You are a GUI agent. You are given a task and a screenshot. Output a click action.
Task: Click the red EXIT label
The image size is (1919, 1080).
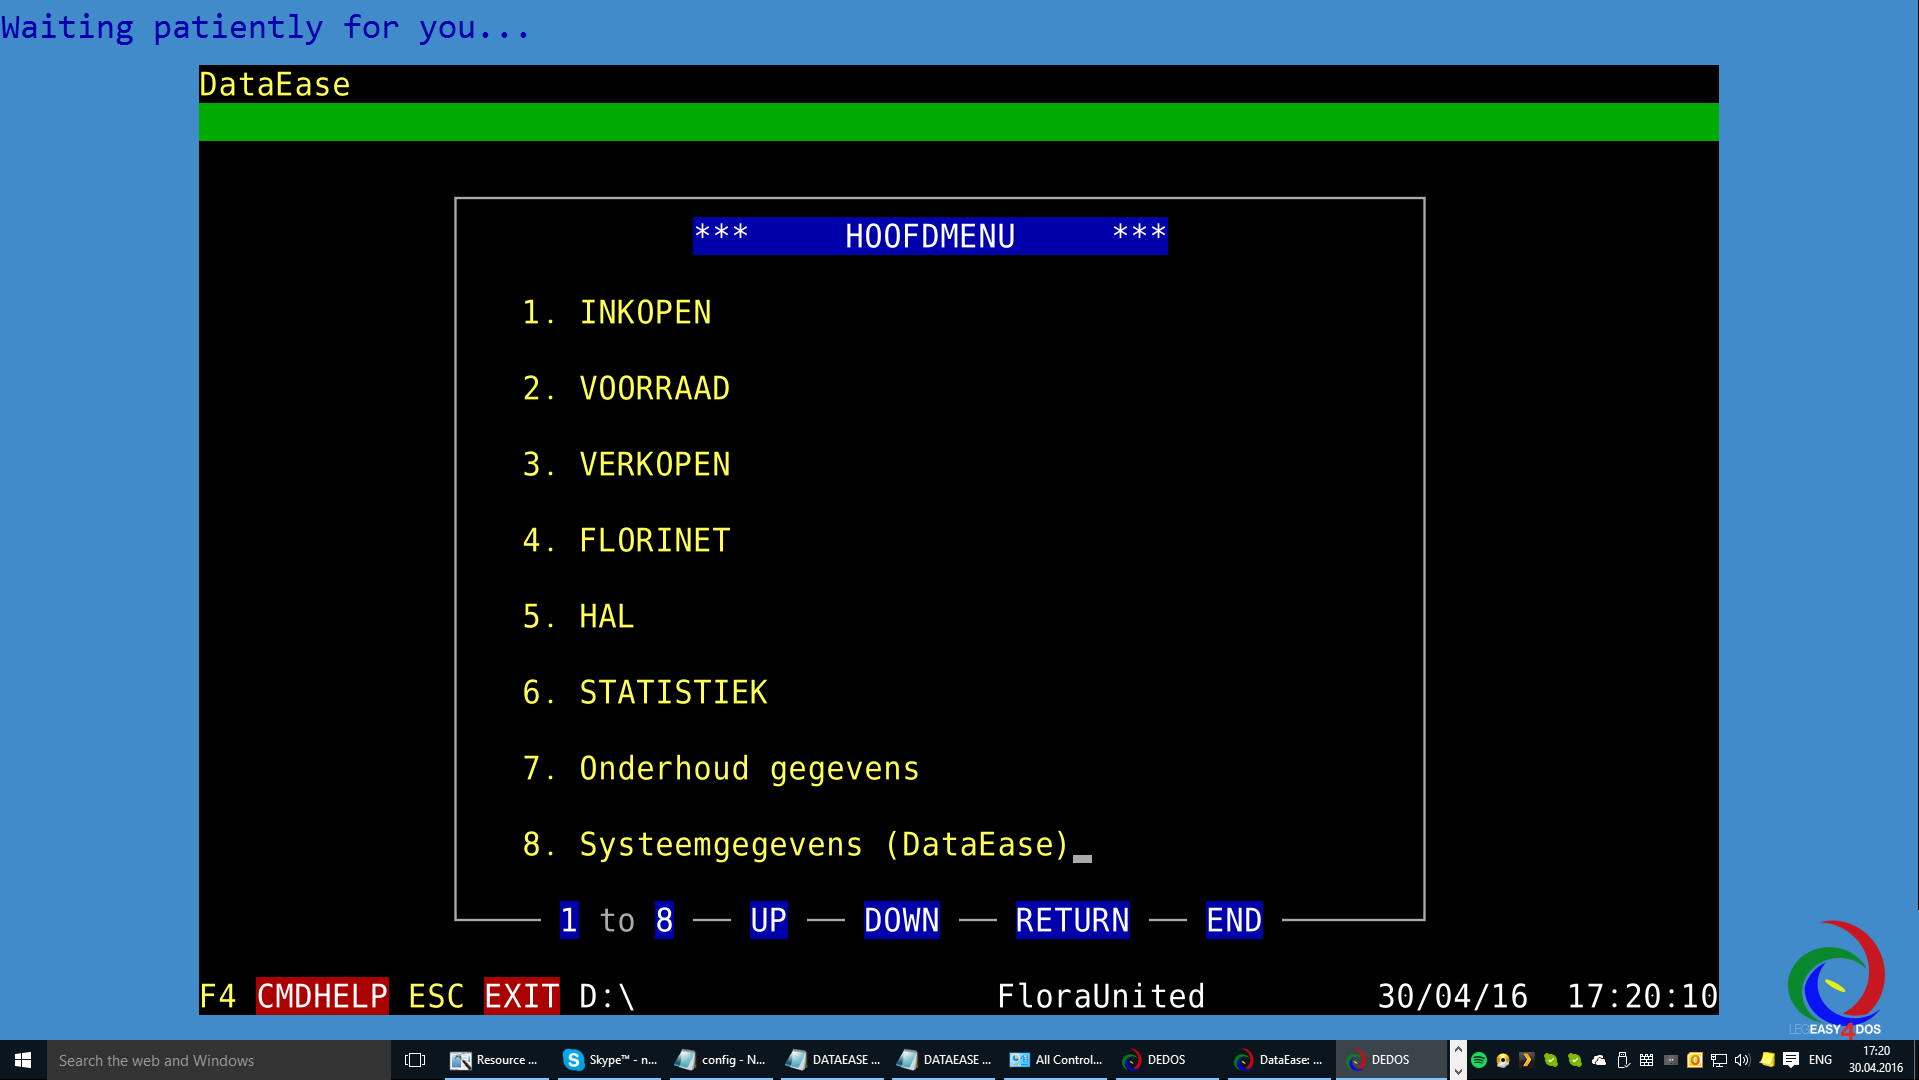pyautogui.click(x=521, y=996)
